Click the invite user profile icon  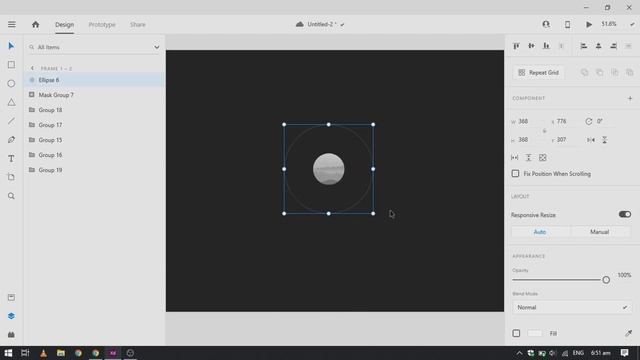[546, 24]
